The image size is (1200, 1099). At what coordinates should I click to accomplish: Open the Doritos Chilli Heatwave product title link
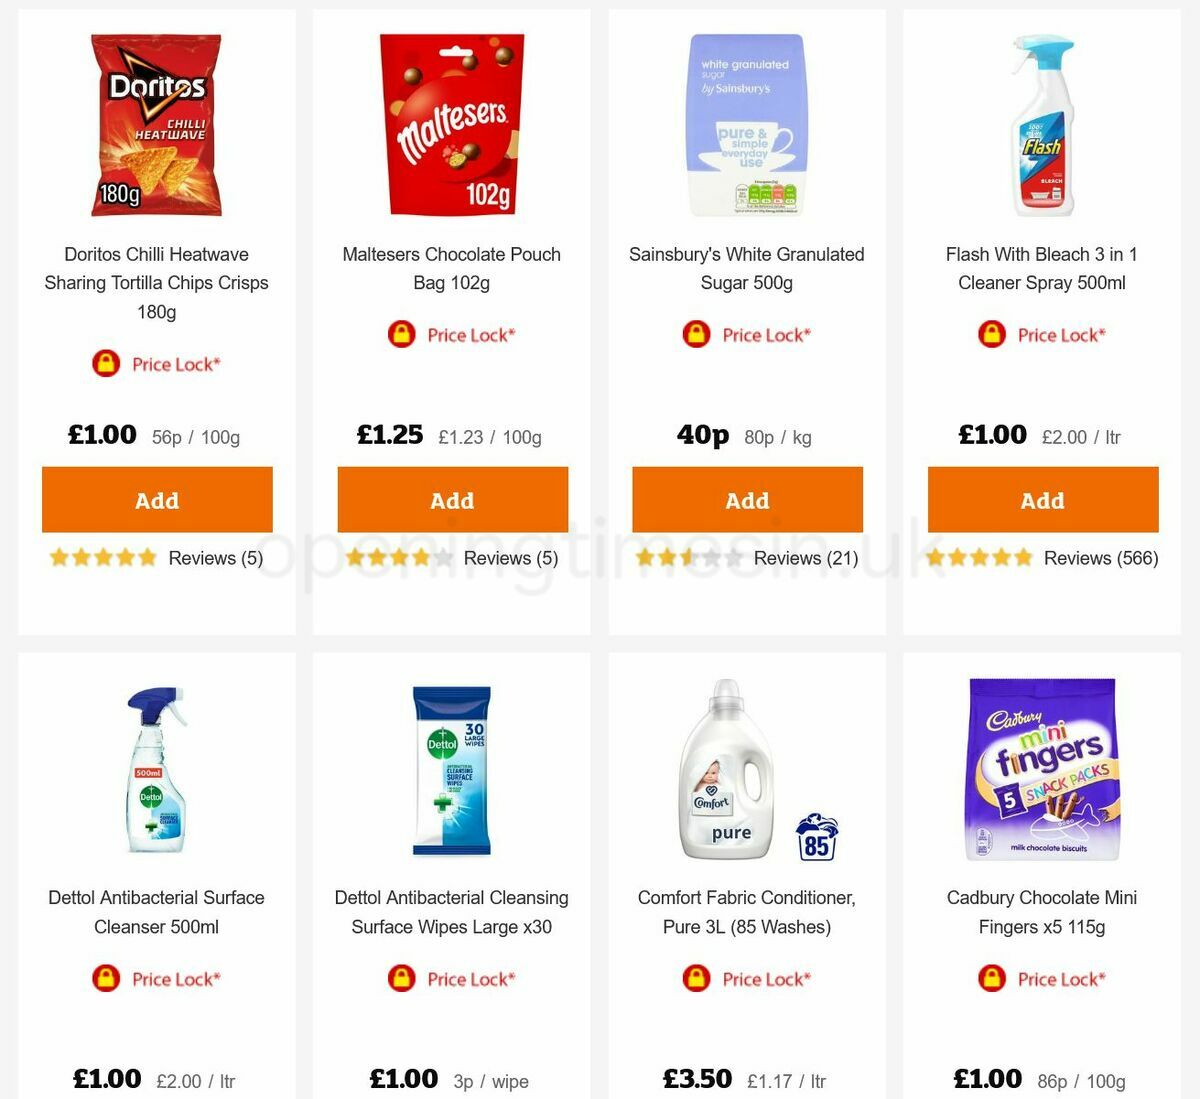(156, 283)
